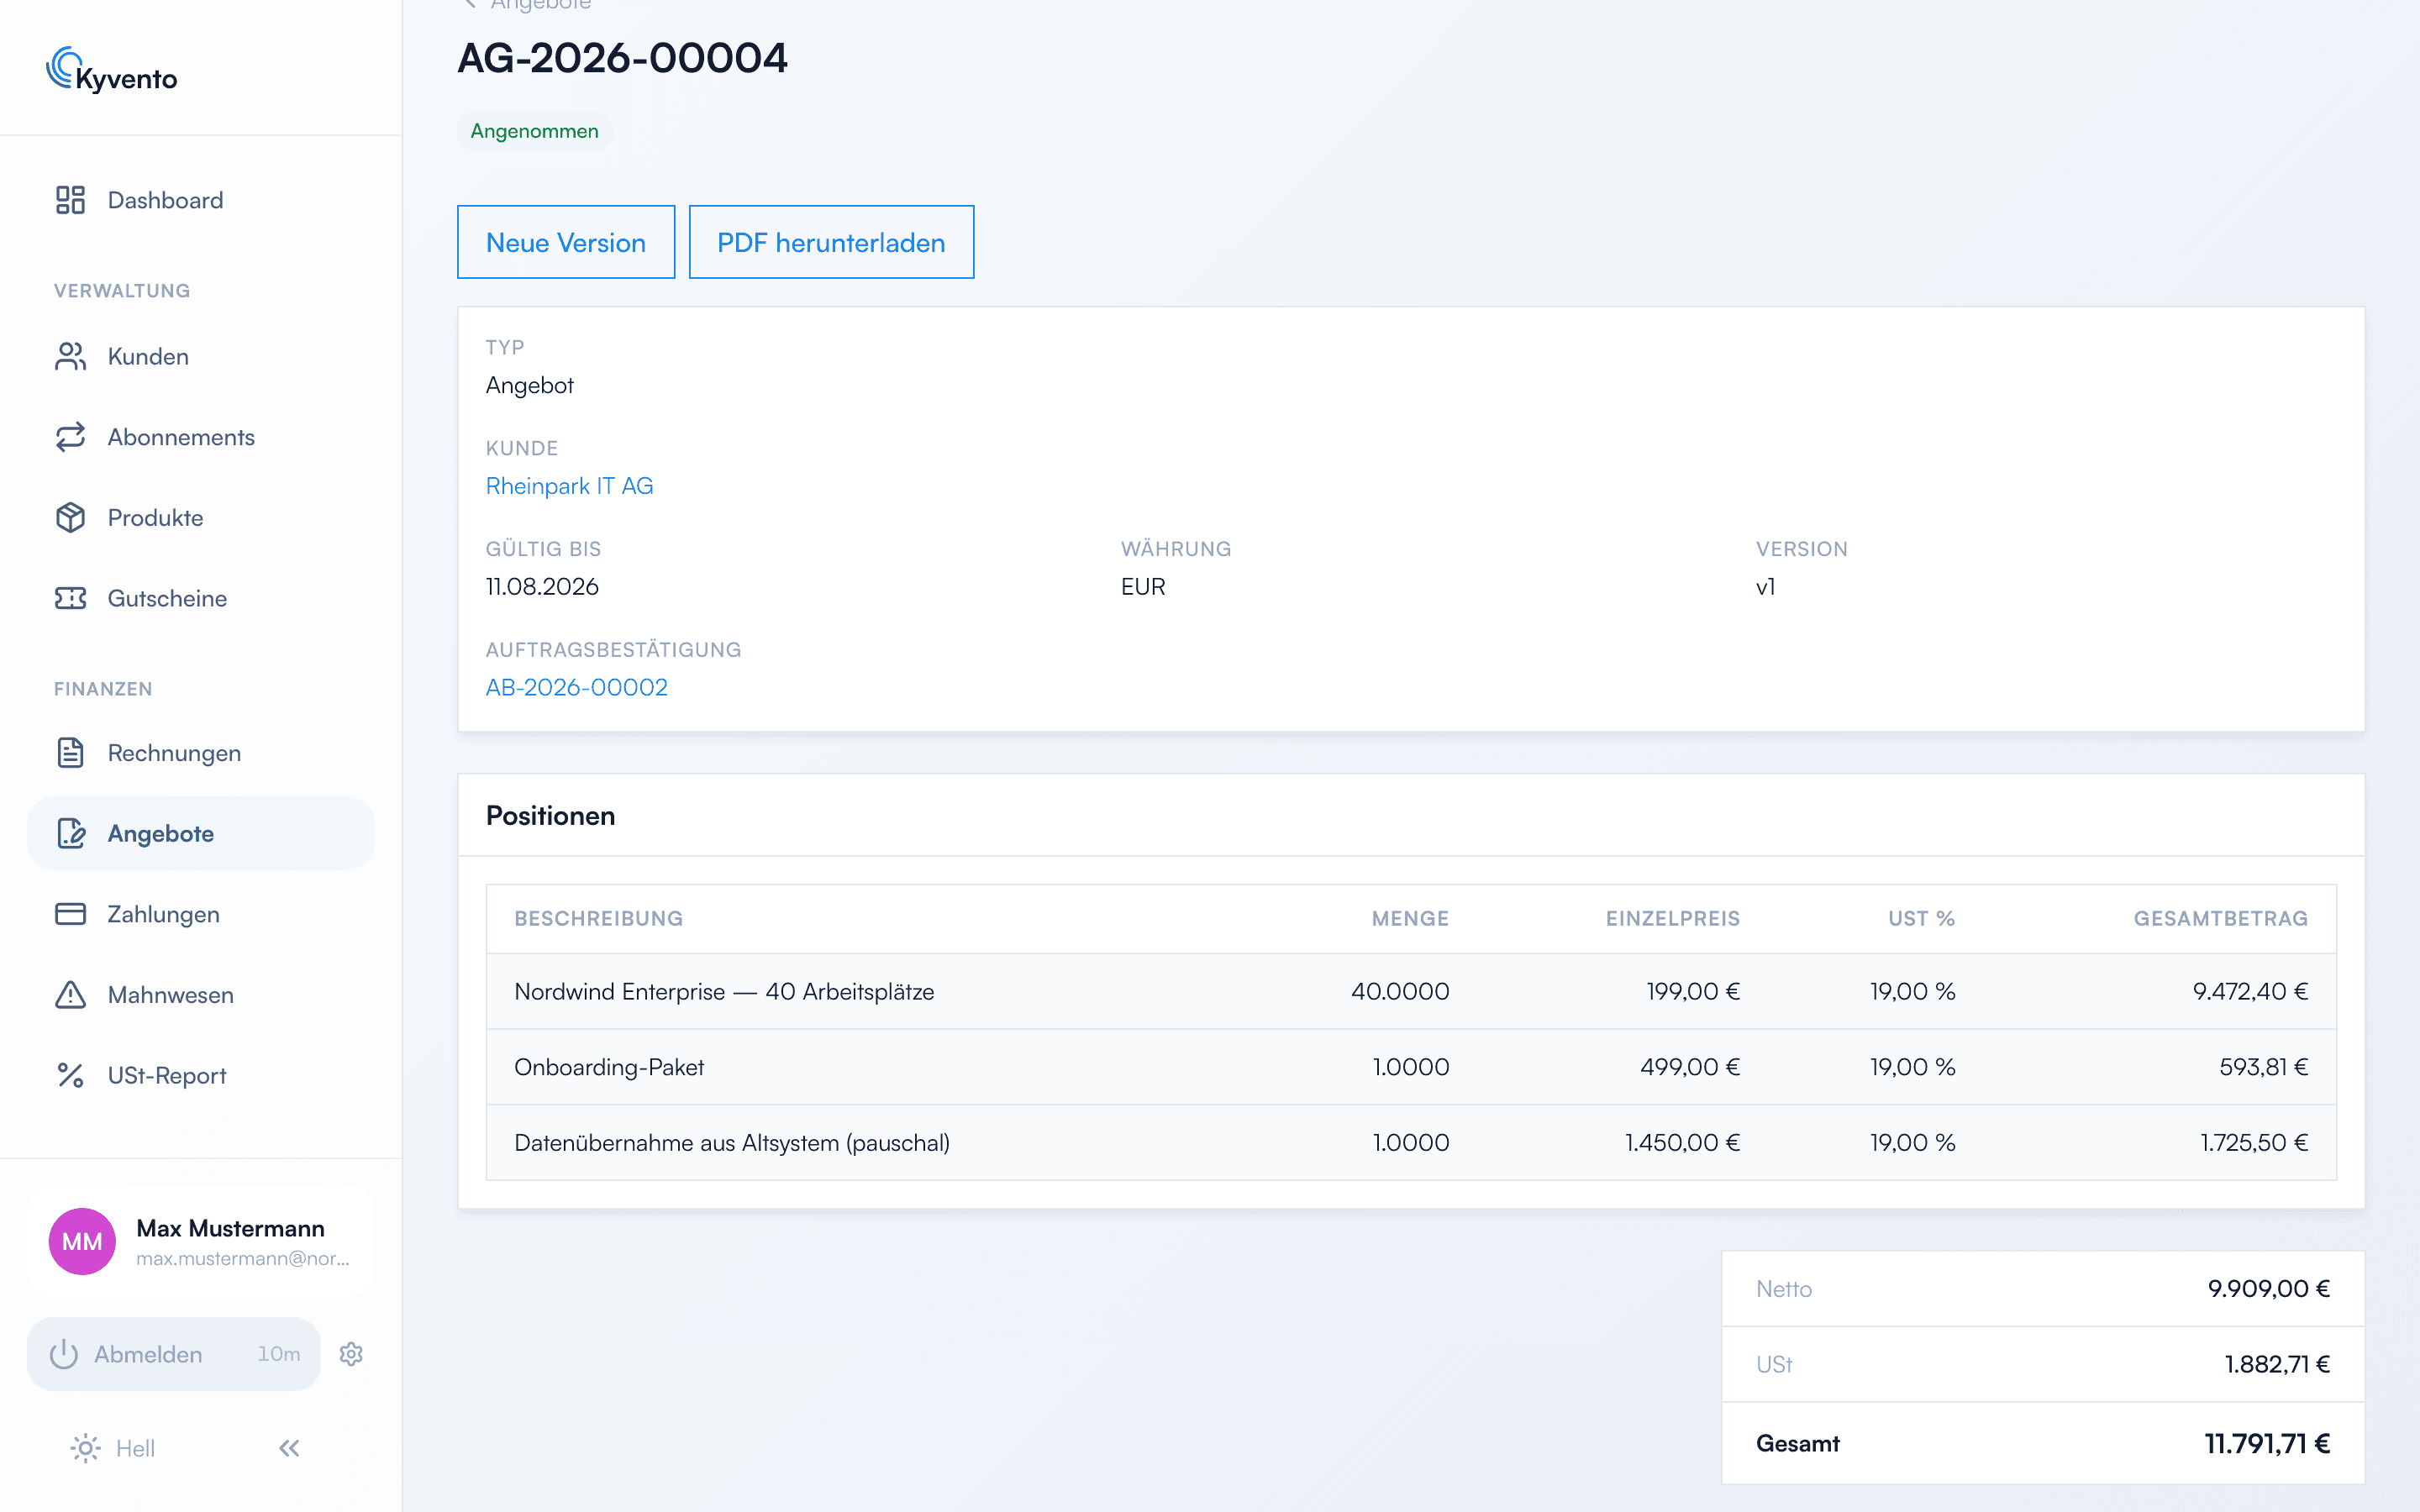Viewport: 2420px width, 1512px height.
Task: Click the Angebote edit-document icon
Action: point(70,833)
